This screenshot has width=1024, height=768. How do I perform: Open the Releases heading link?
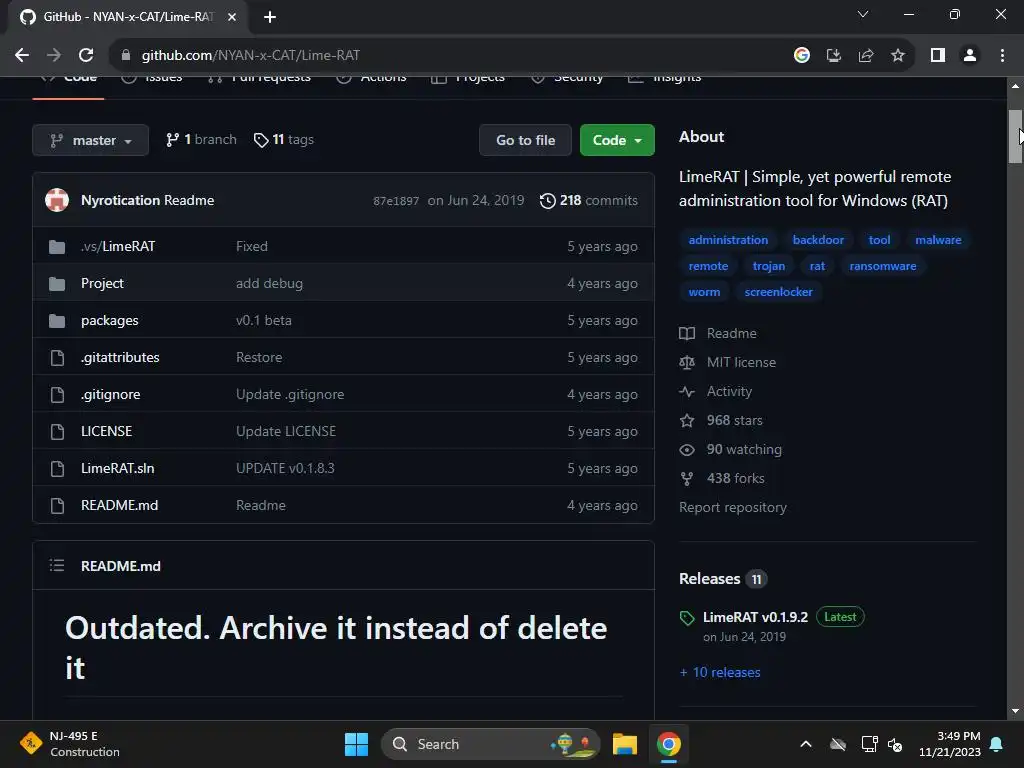723,579
